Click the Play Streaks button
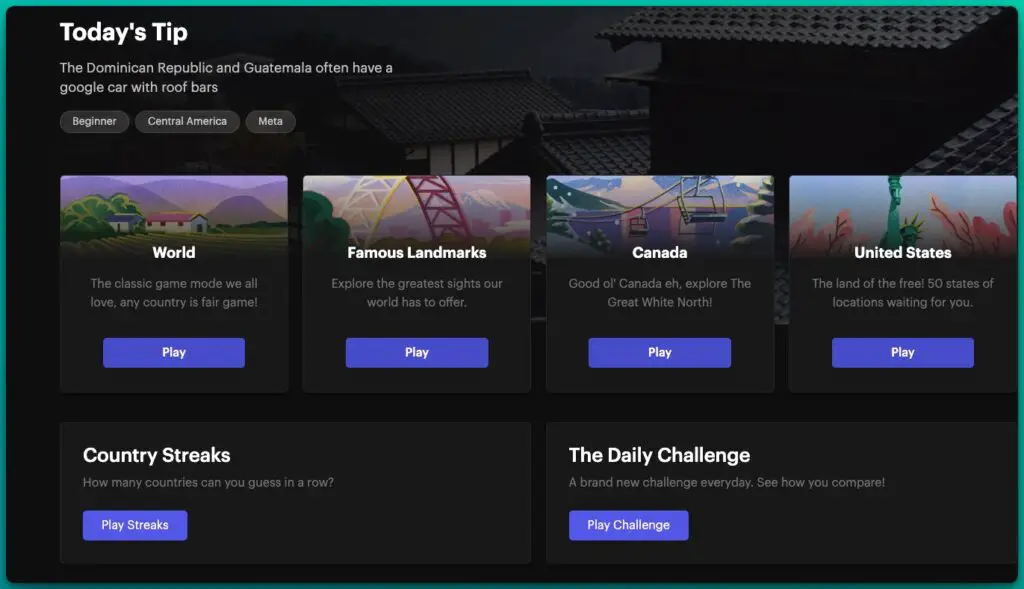 135,525
